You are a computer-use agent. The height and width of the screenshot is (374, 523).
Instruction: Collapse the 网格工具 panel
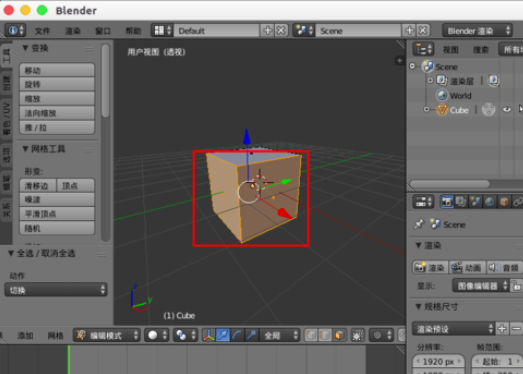click(25, 149)
